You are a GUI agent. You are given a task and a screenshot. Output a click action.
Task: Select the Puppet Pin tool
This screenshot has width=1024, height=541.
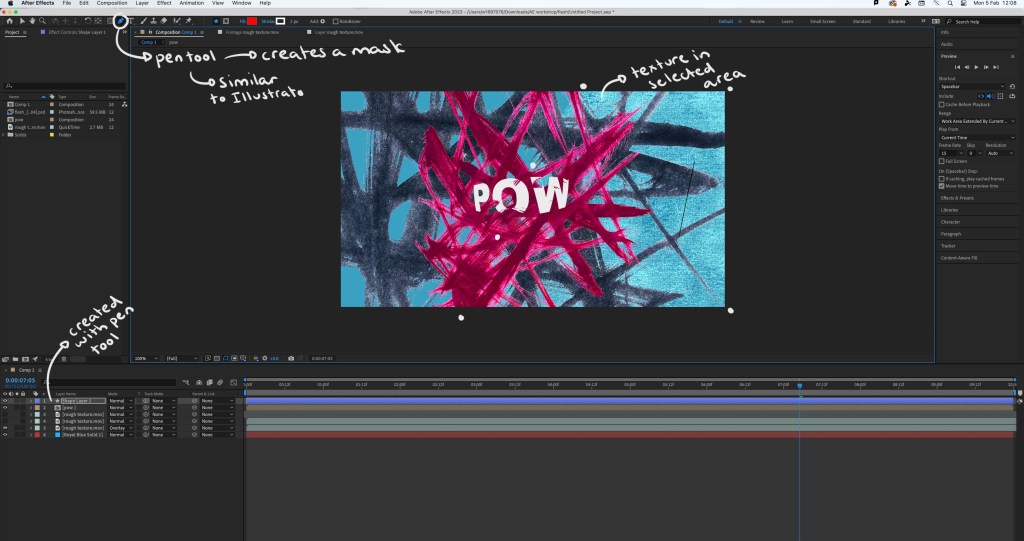pos(188,20)
